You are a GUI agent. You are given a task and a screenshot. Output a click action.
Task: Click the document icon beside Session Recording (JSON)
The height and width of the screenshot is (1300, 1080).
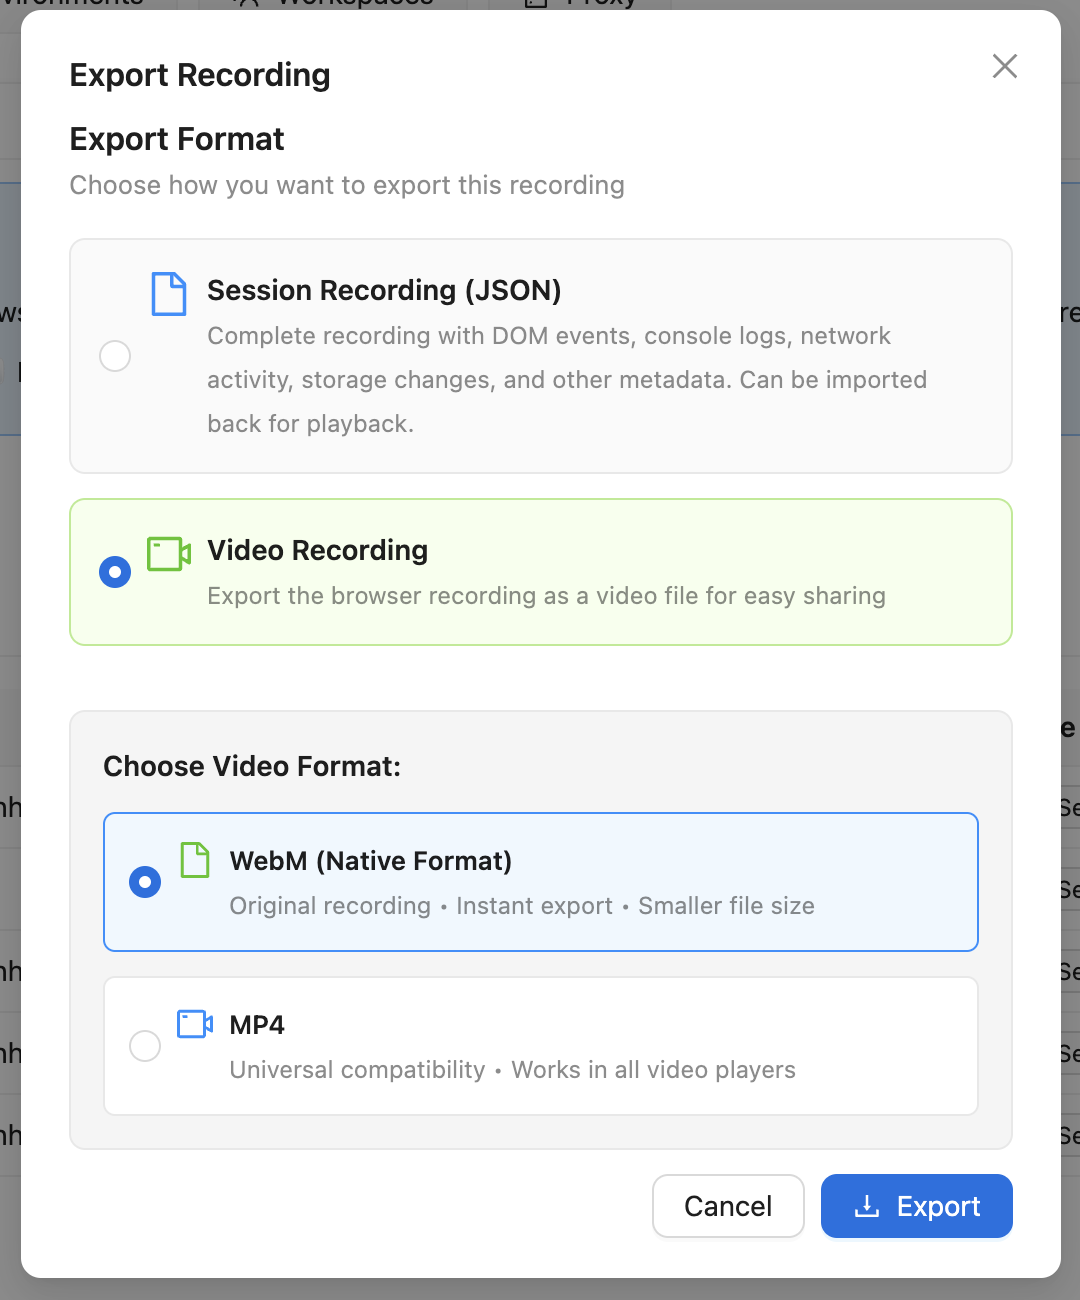(169, 294)
